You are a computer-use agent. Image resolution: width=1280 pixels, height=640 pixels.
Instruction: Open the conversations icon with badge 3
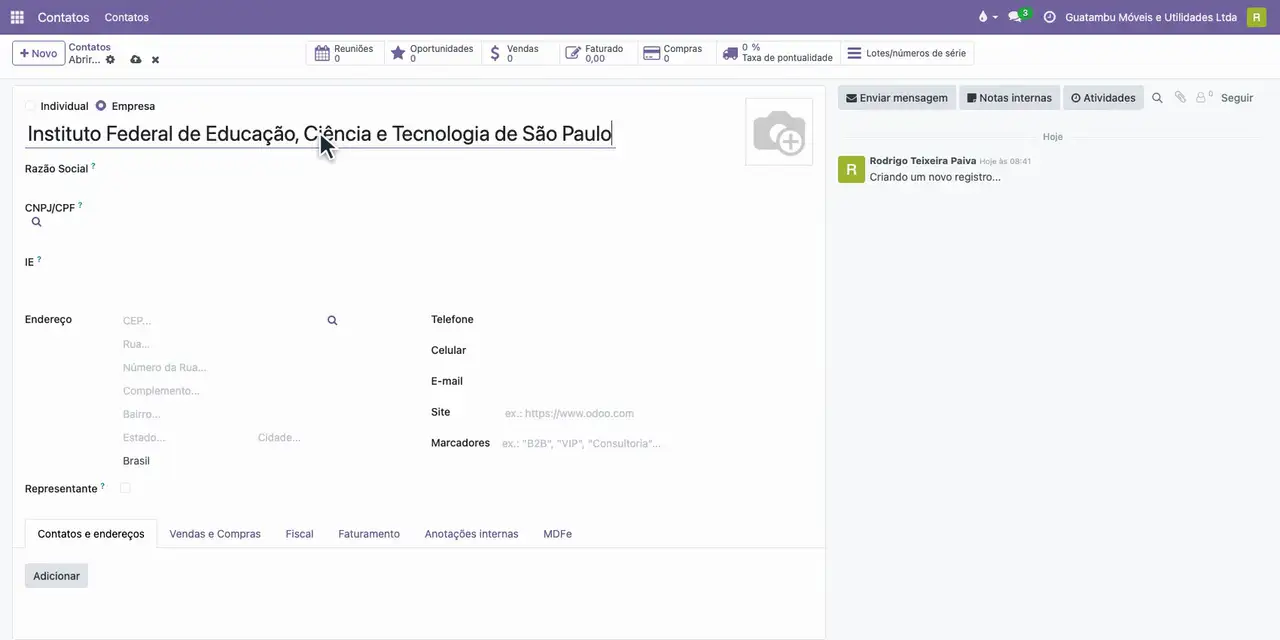pyautogui.click(x=1018, y=17)
